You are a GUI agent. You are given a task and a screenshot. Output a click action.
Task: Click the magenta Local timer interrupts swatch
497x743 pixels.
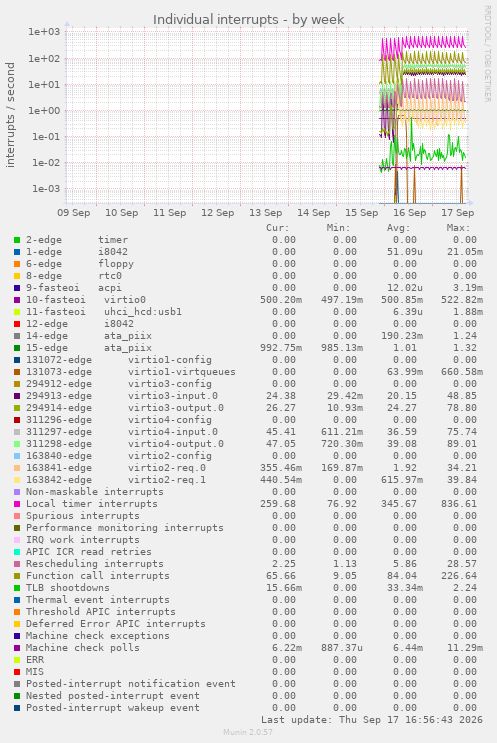click(x=17, y=504)
